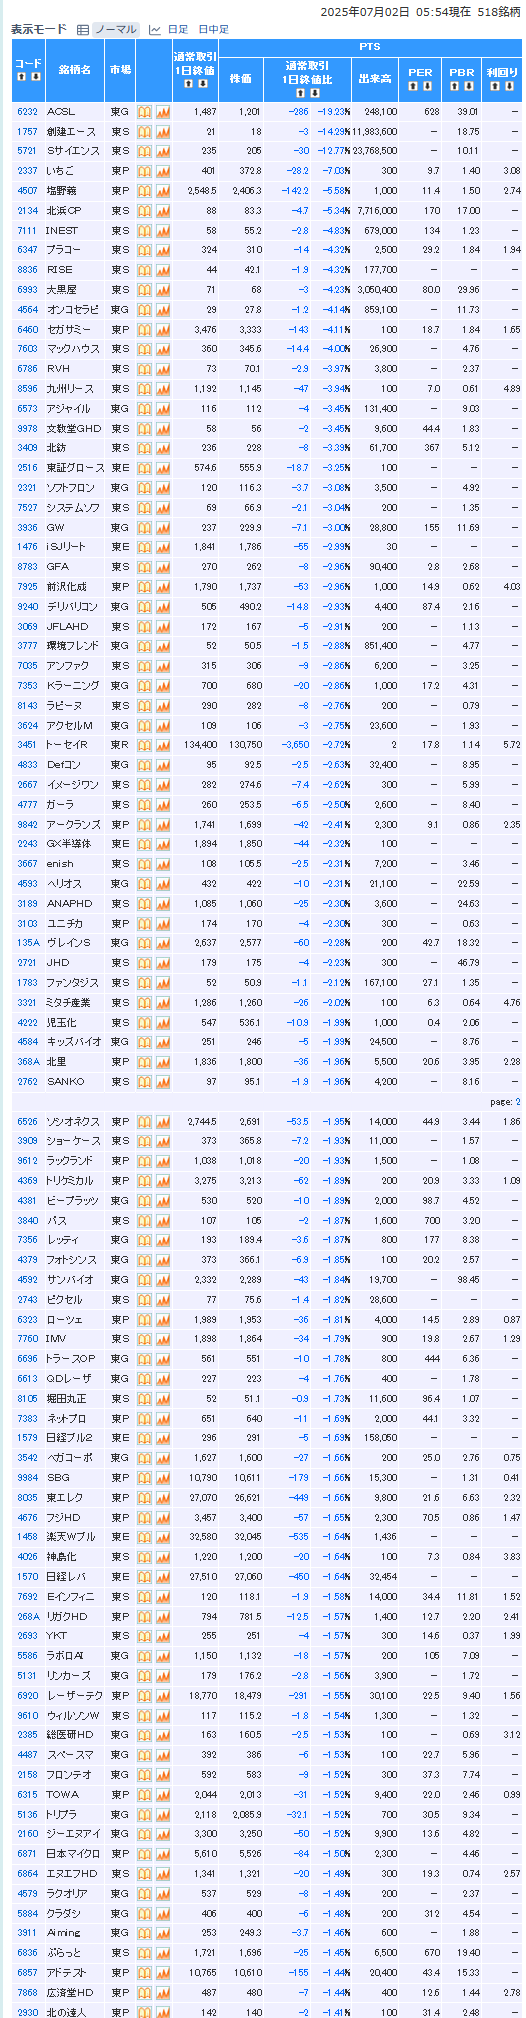Sort PBR column descending

click(x=468, y=87)
